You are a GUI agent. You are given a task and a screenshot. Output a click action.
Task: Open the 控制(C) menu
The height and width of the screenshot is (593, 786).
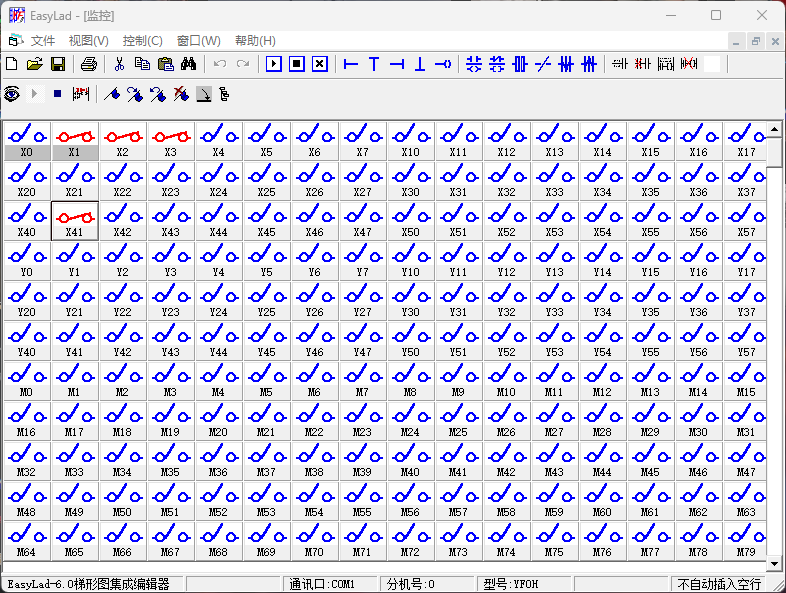[142, 41]
